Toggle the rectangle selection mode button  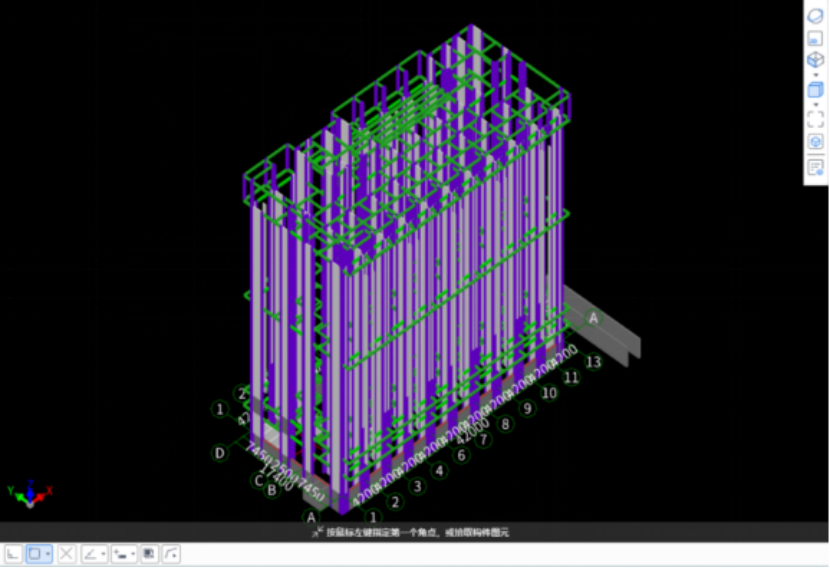coord(35,553)
